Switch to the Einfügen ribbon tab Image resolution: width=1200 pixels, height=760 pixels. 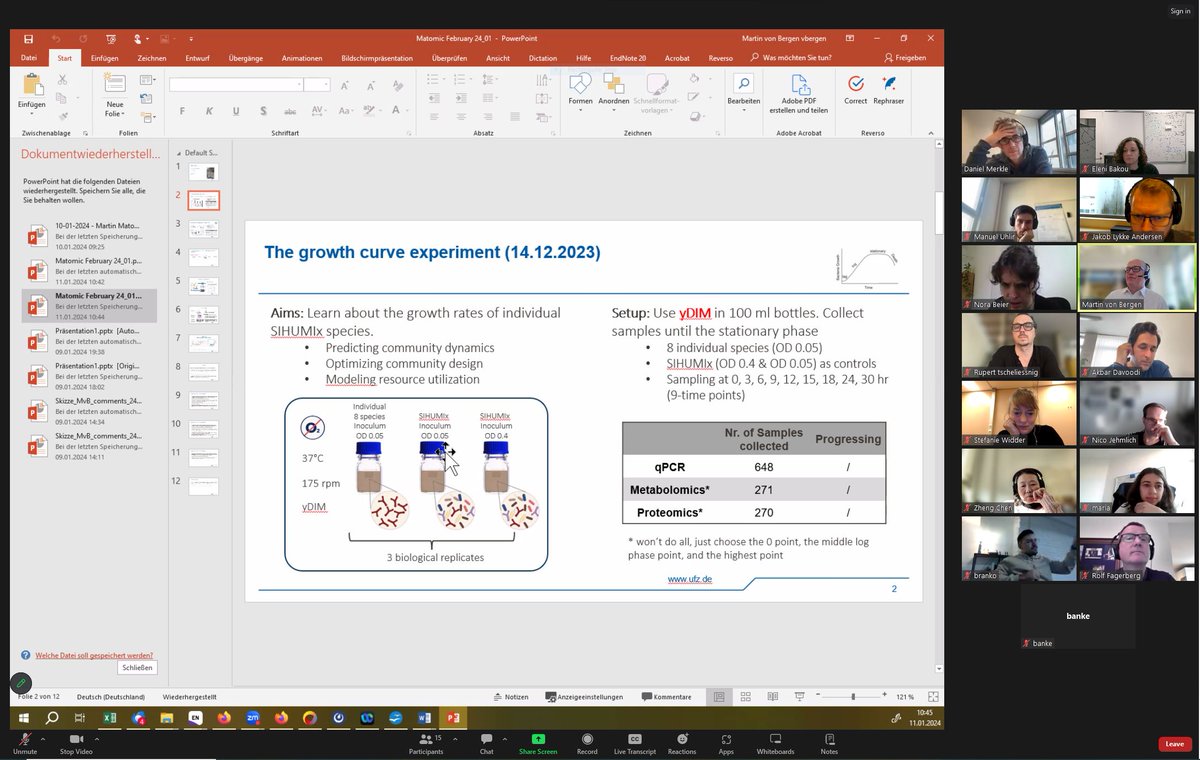(104, 58)
